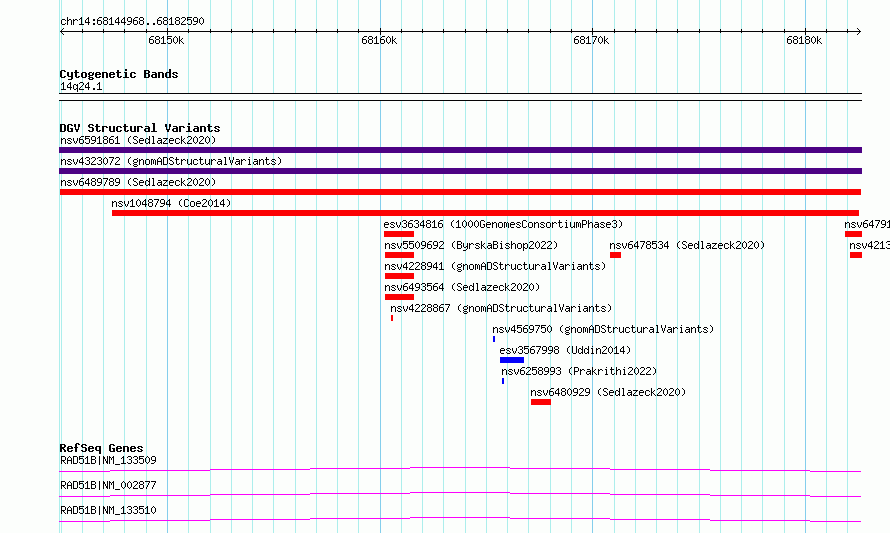Click the red nsv6478534 variant bar
This screenshot has width=890, height=533.
[x=615, y=255]
